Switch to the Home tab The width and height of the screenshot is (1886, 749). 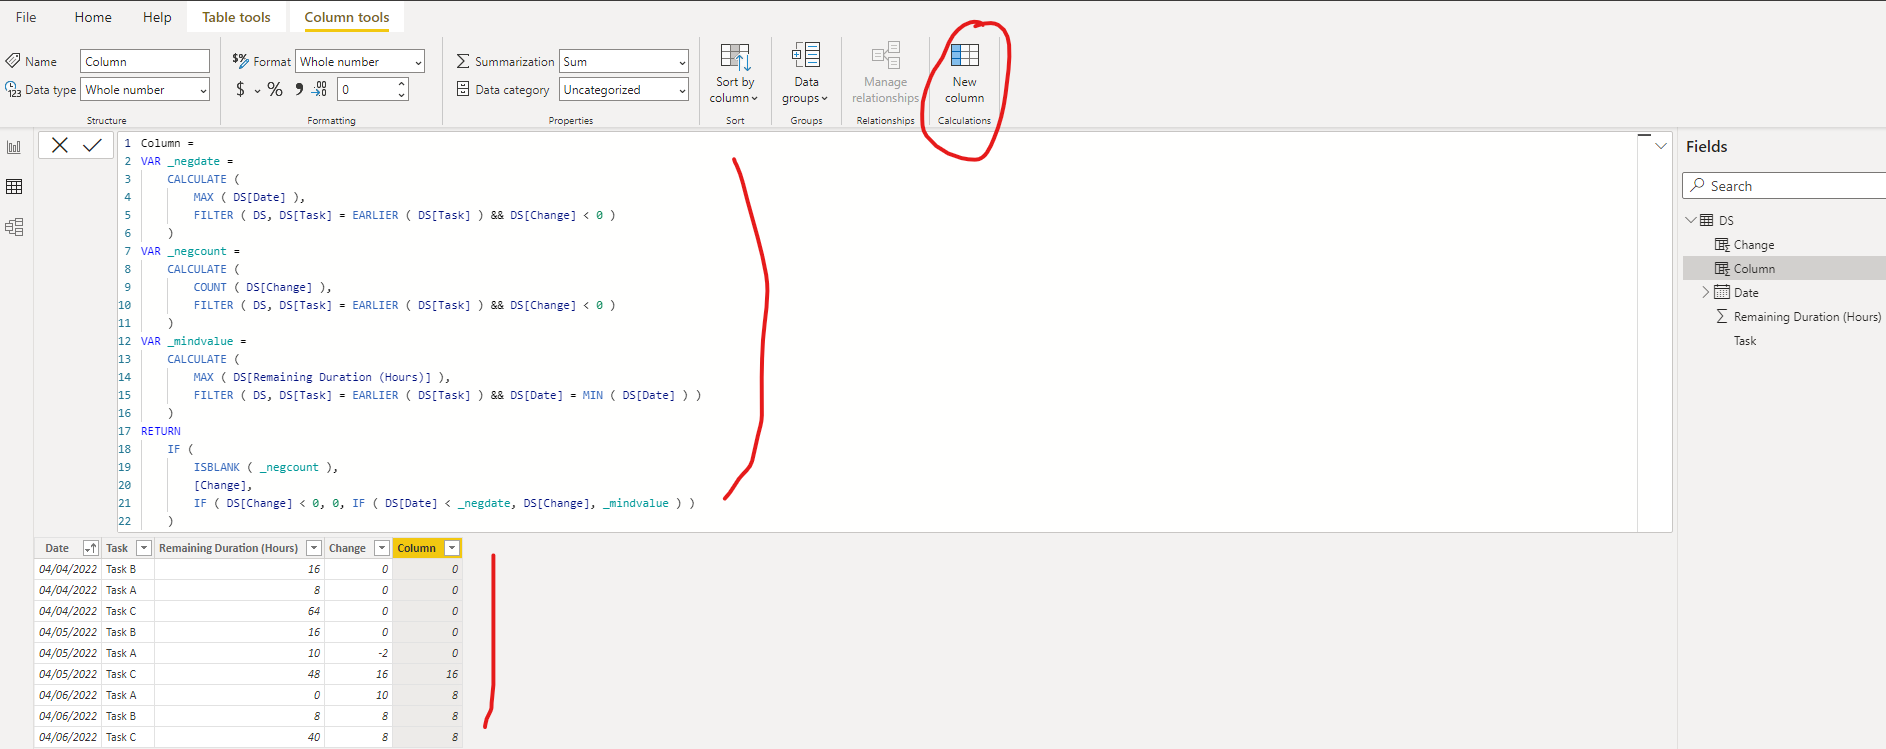[x=93, y=17]
